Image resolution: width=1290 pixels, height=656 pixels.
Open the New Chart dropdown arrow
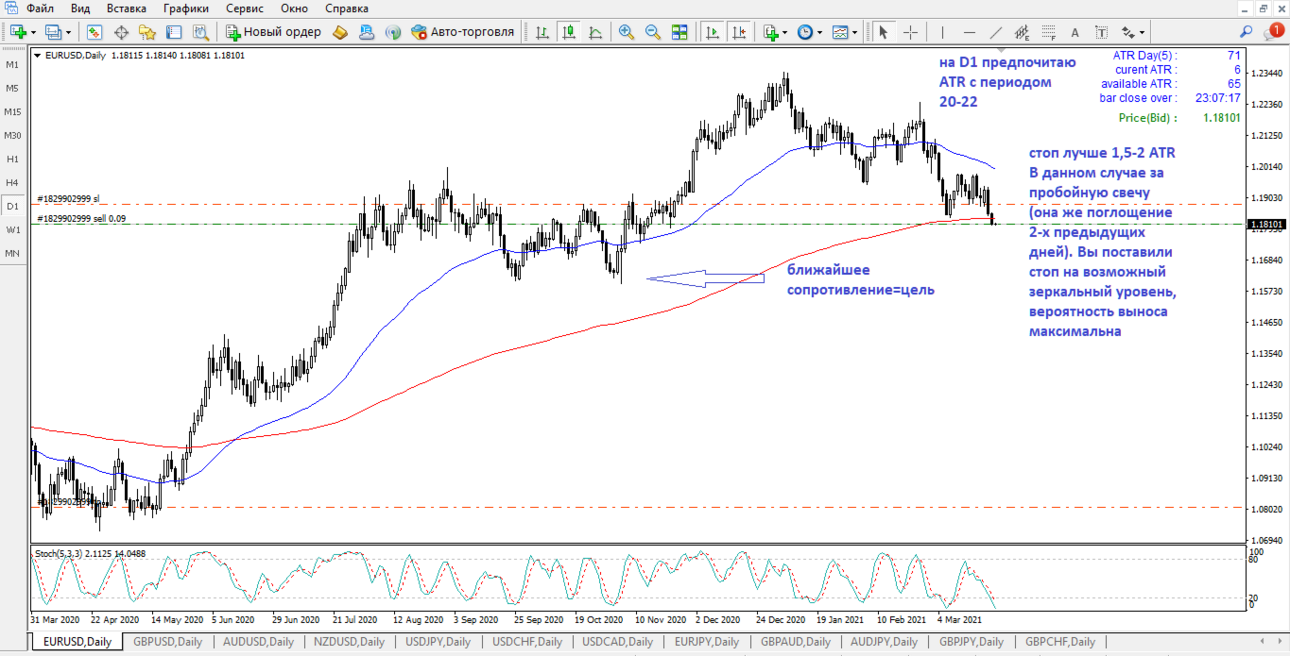(x=34, y=32)
